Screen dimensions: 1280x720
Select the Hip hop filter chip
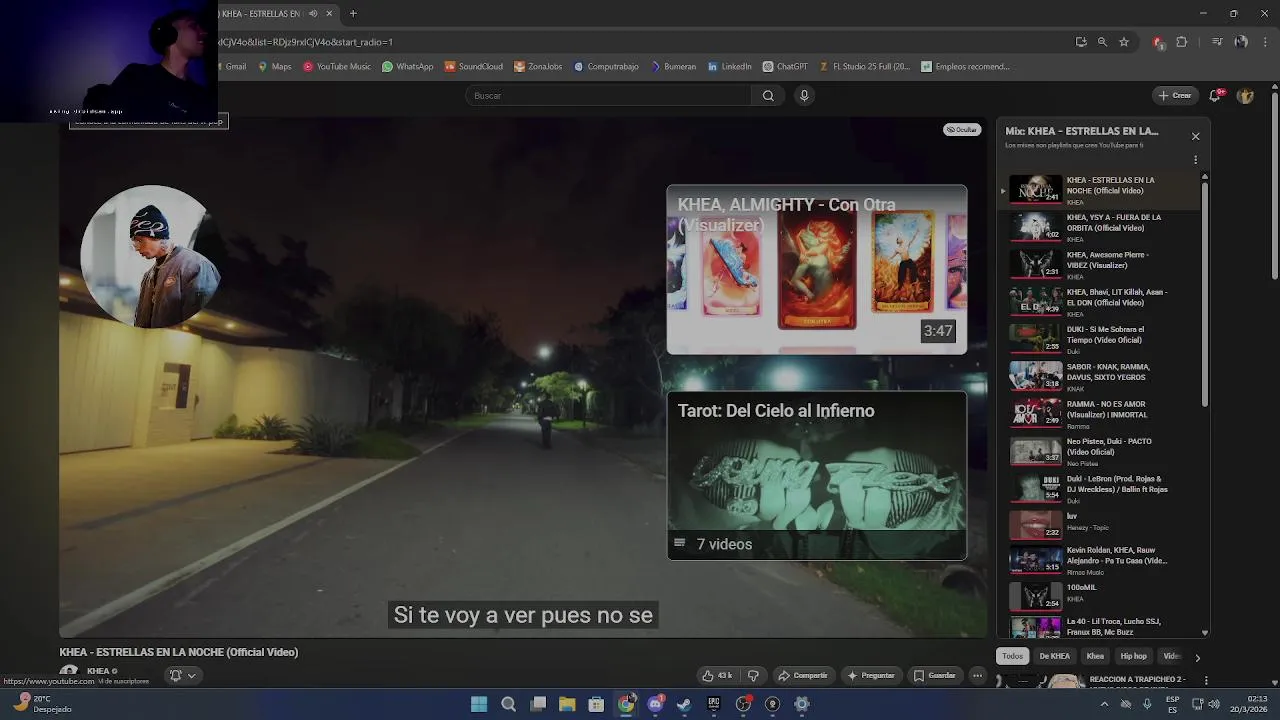[1133, 656]
